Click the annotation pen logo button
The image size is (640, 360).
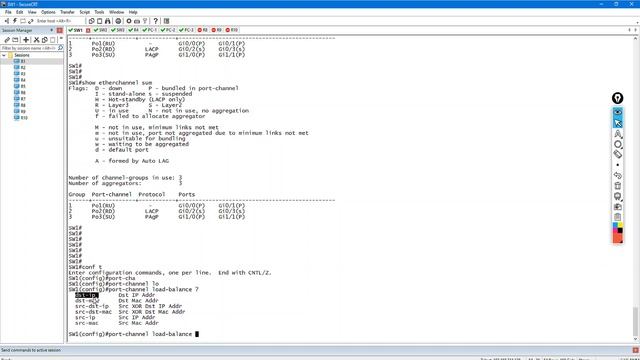618,98
